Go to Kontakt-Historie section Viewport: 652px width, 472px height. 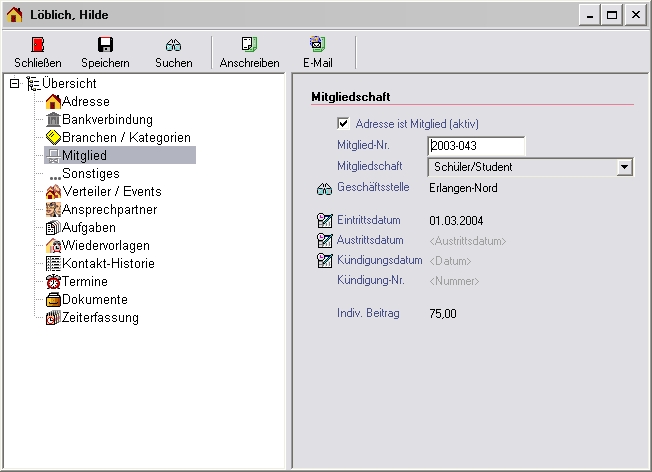coord(110,264)
